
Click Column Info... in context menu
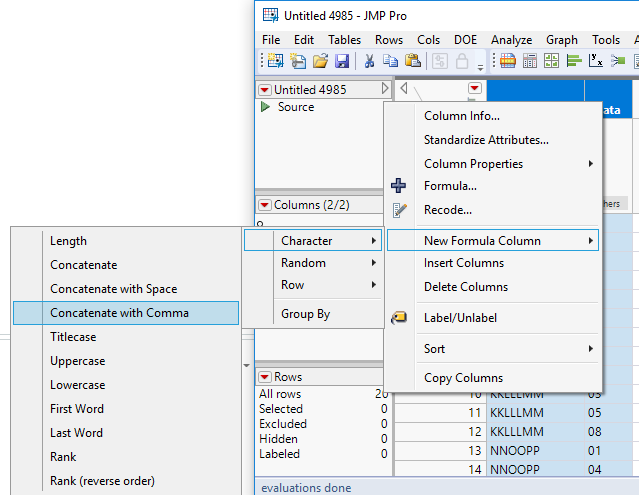(x=462, y=116)
